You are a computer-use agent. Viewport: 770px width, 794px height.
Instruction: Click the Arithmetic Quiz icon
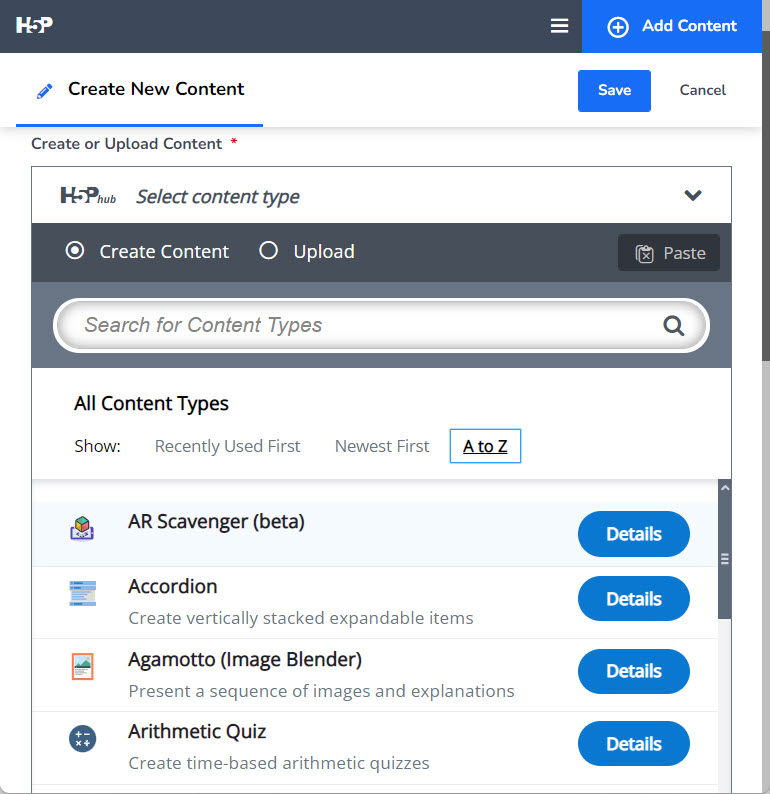click(83, 739)
